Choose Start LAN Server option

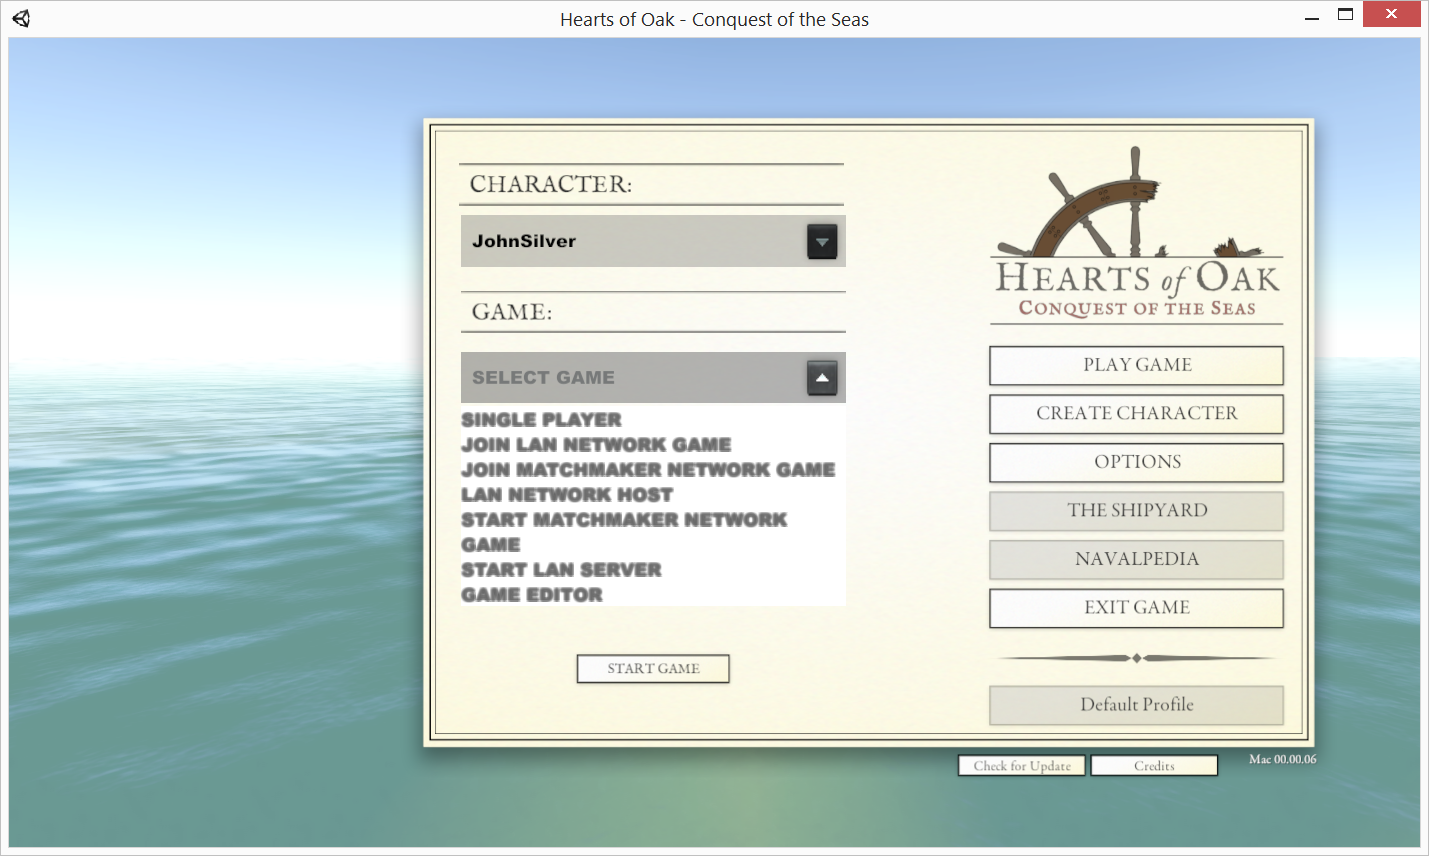point(561,570)
